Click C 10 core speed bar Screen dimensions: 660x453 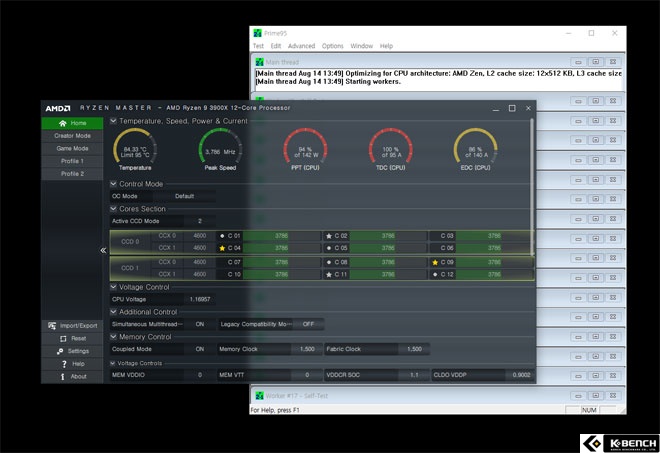point(282,274)
